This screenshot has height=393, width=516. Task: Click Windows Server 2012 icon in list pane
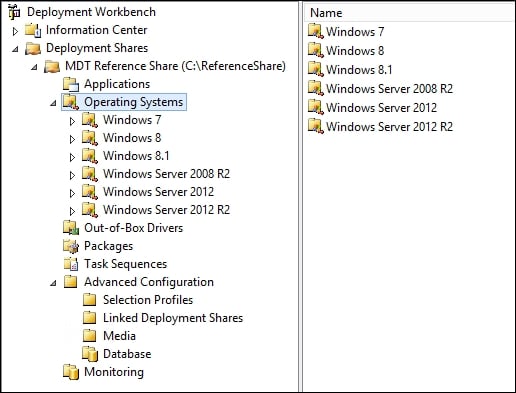coord(316,107)
